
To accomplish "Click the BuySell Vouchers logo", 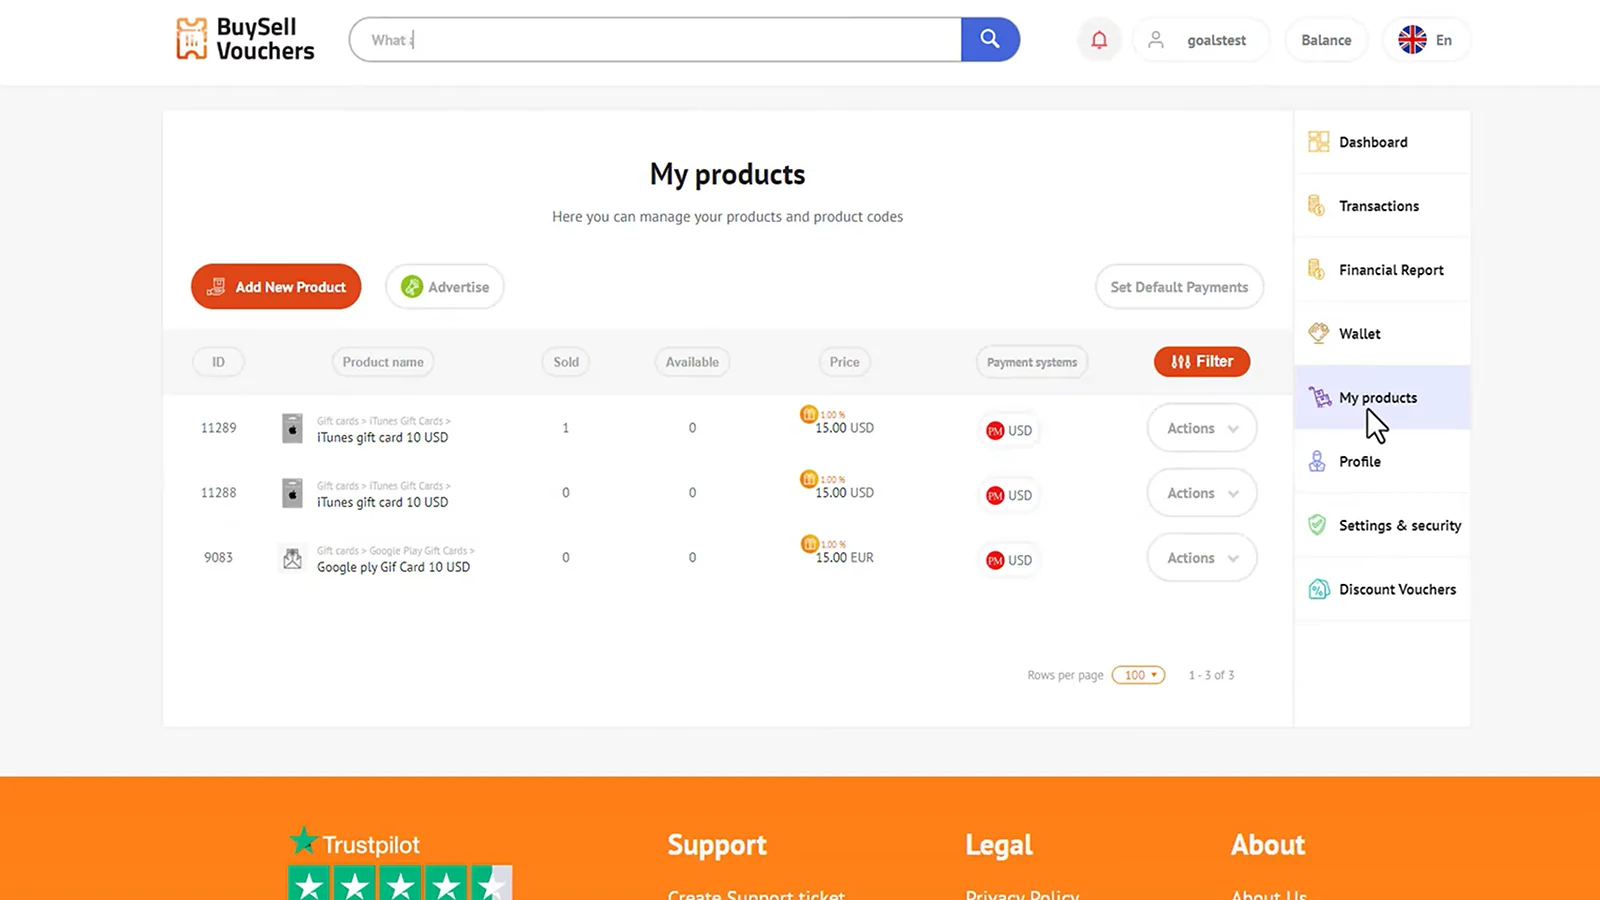I will point(243,39).
